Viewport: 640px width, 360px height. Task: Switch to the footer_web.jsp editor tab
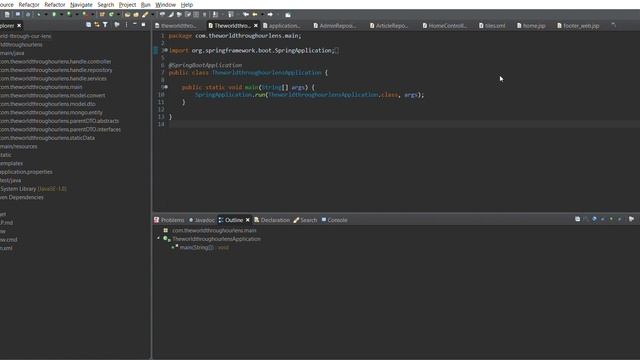[578, 25]
